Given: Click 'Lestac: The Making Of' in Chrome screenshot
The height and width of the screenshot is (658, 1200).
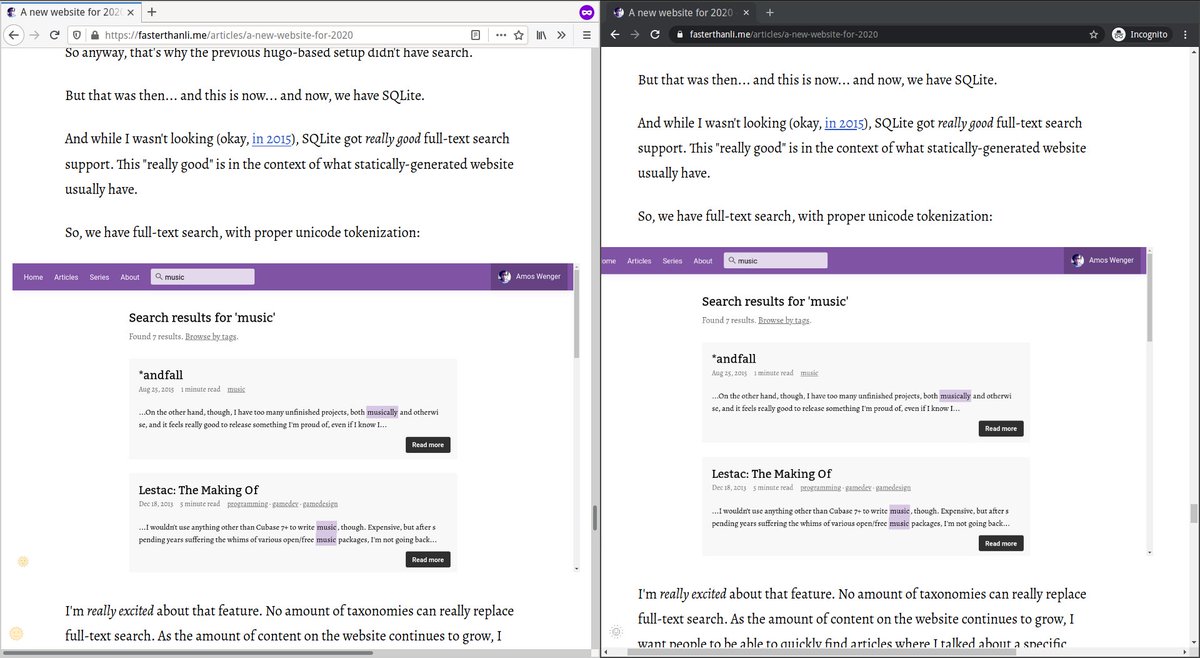Looking at the screenshot, I should click(x=771, y=473).
